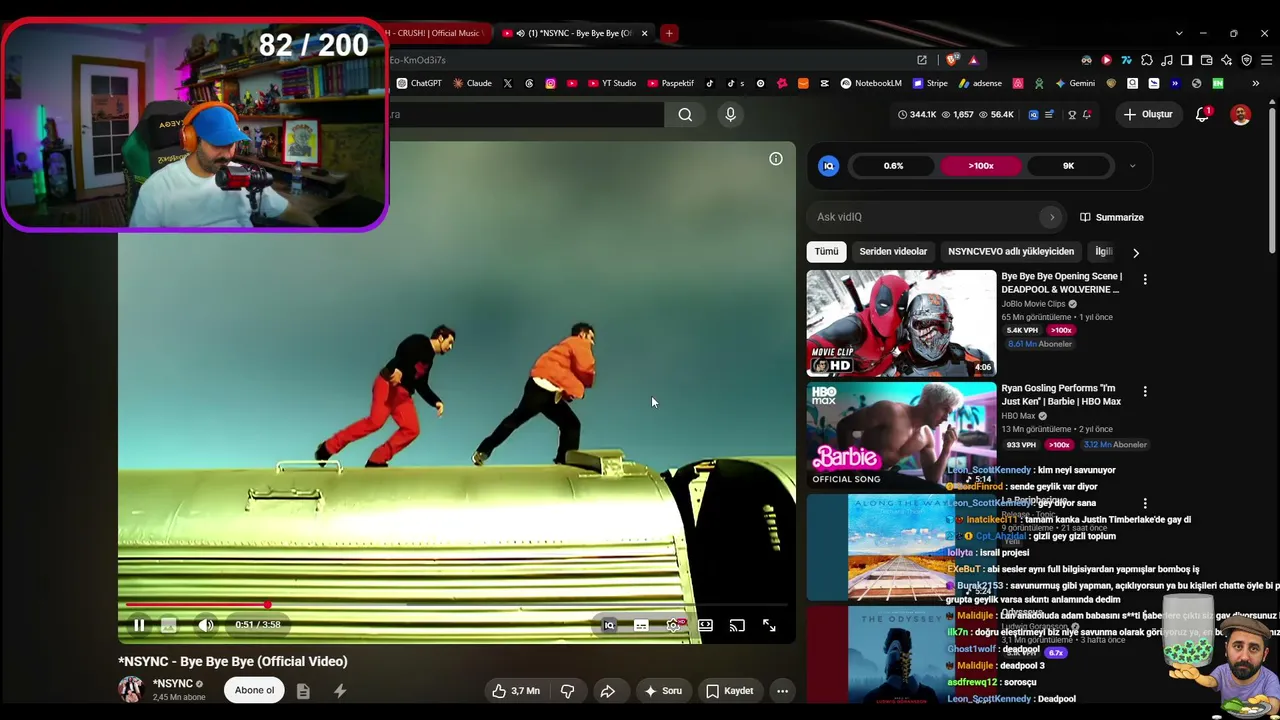Image resolution: width=1280 pixels, height=720 pixels.
Task: Open the Brave Shields lion icon
Action: (x=951, y=60)
